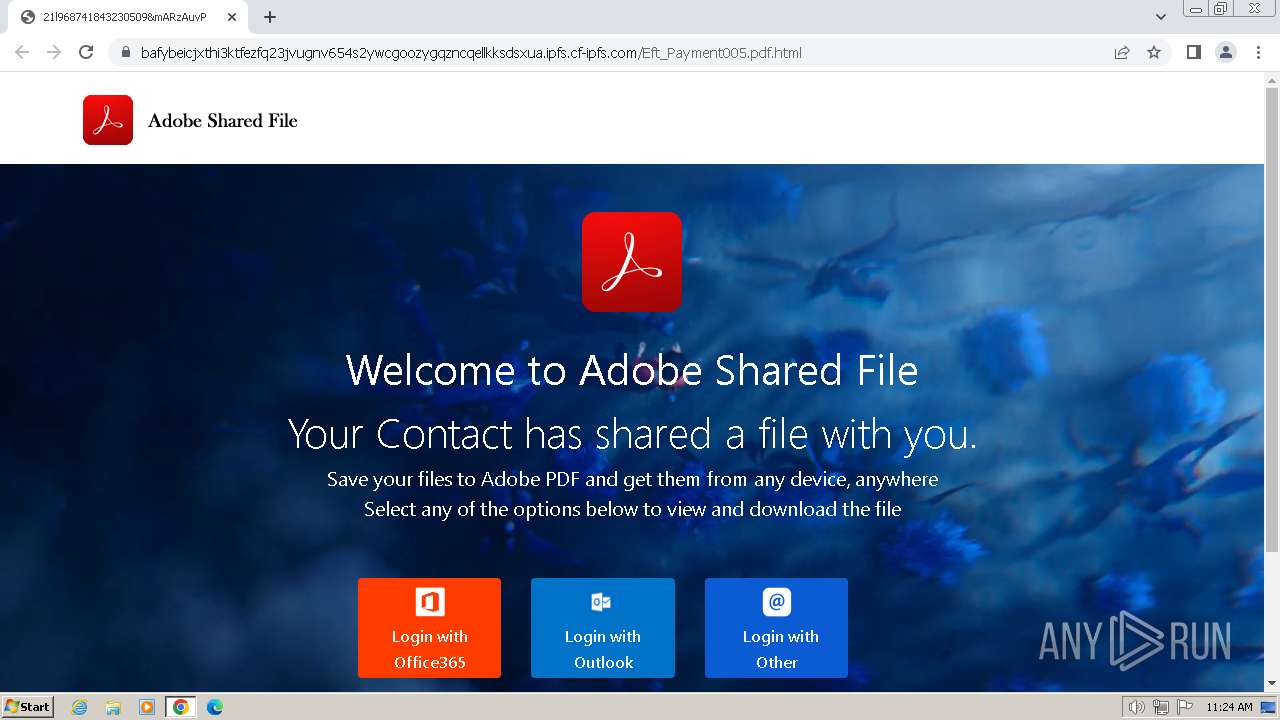Close the current browser tab
The height and width of the screenshot is (720, 1280).
coord(232,17)
